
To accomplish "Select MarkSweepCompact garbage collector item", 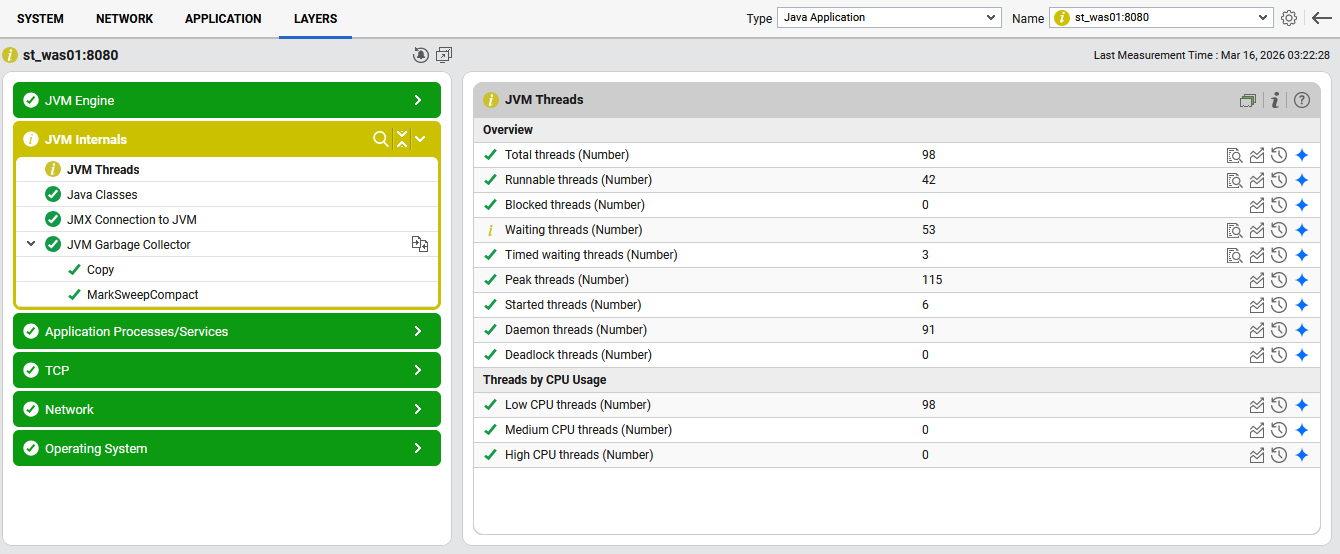I will pyautogui.click(x=142, y=295).
